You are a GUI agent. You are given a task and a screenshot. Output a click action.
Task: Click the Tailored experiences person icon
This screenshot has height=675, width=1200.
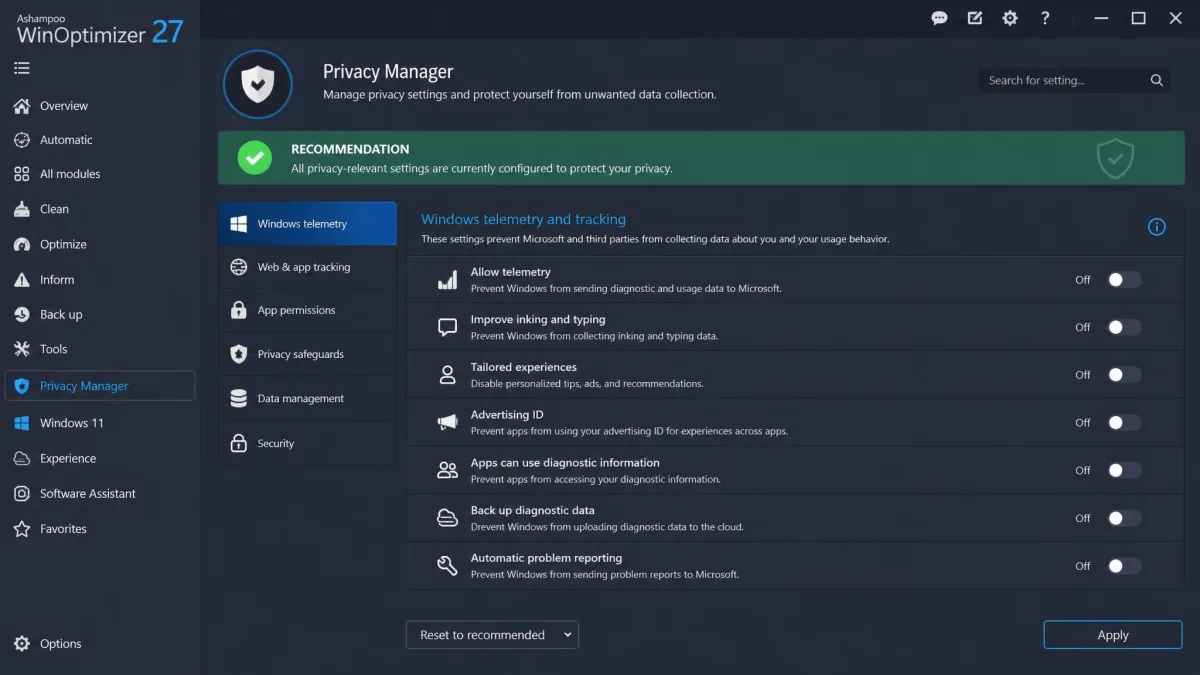coord(447,375)
